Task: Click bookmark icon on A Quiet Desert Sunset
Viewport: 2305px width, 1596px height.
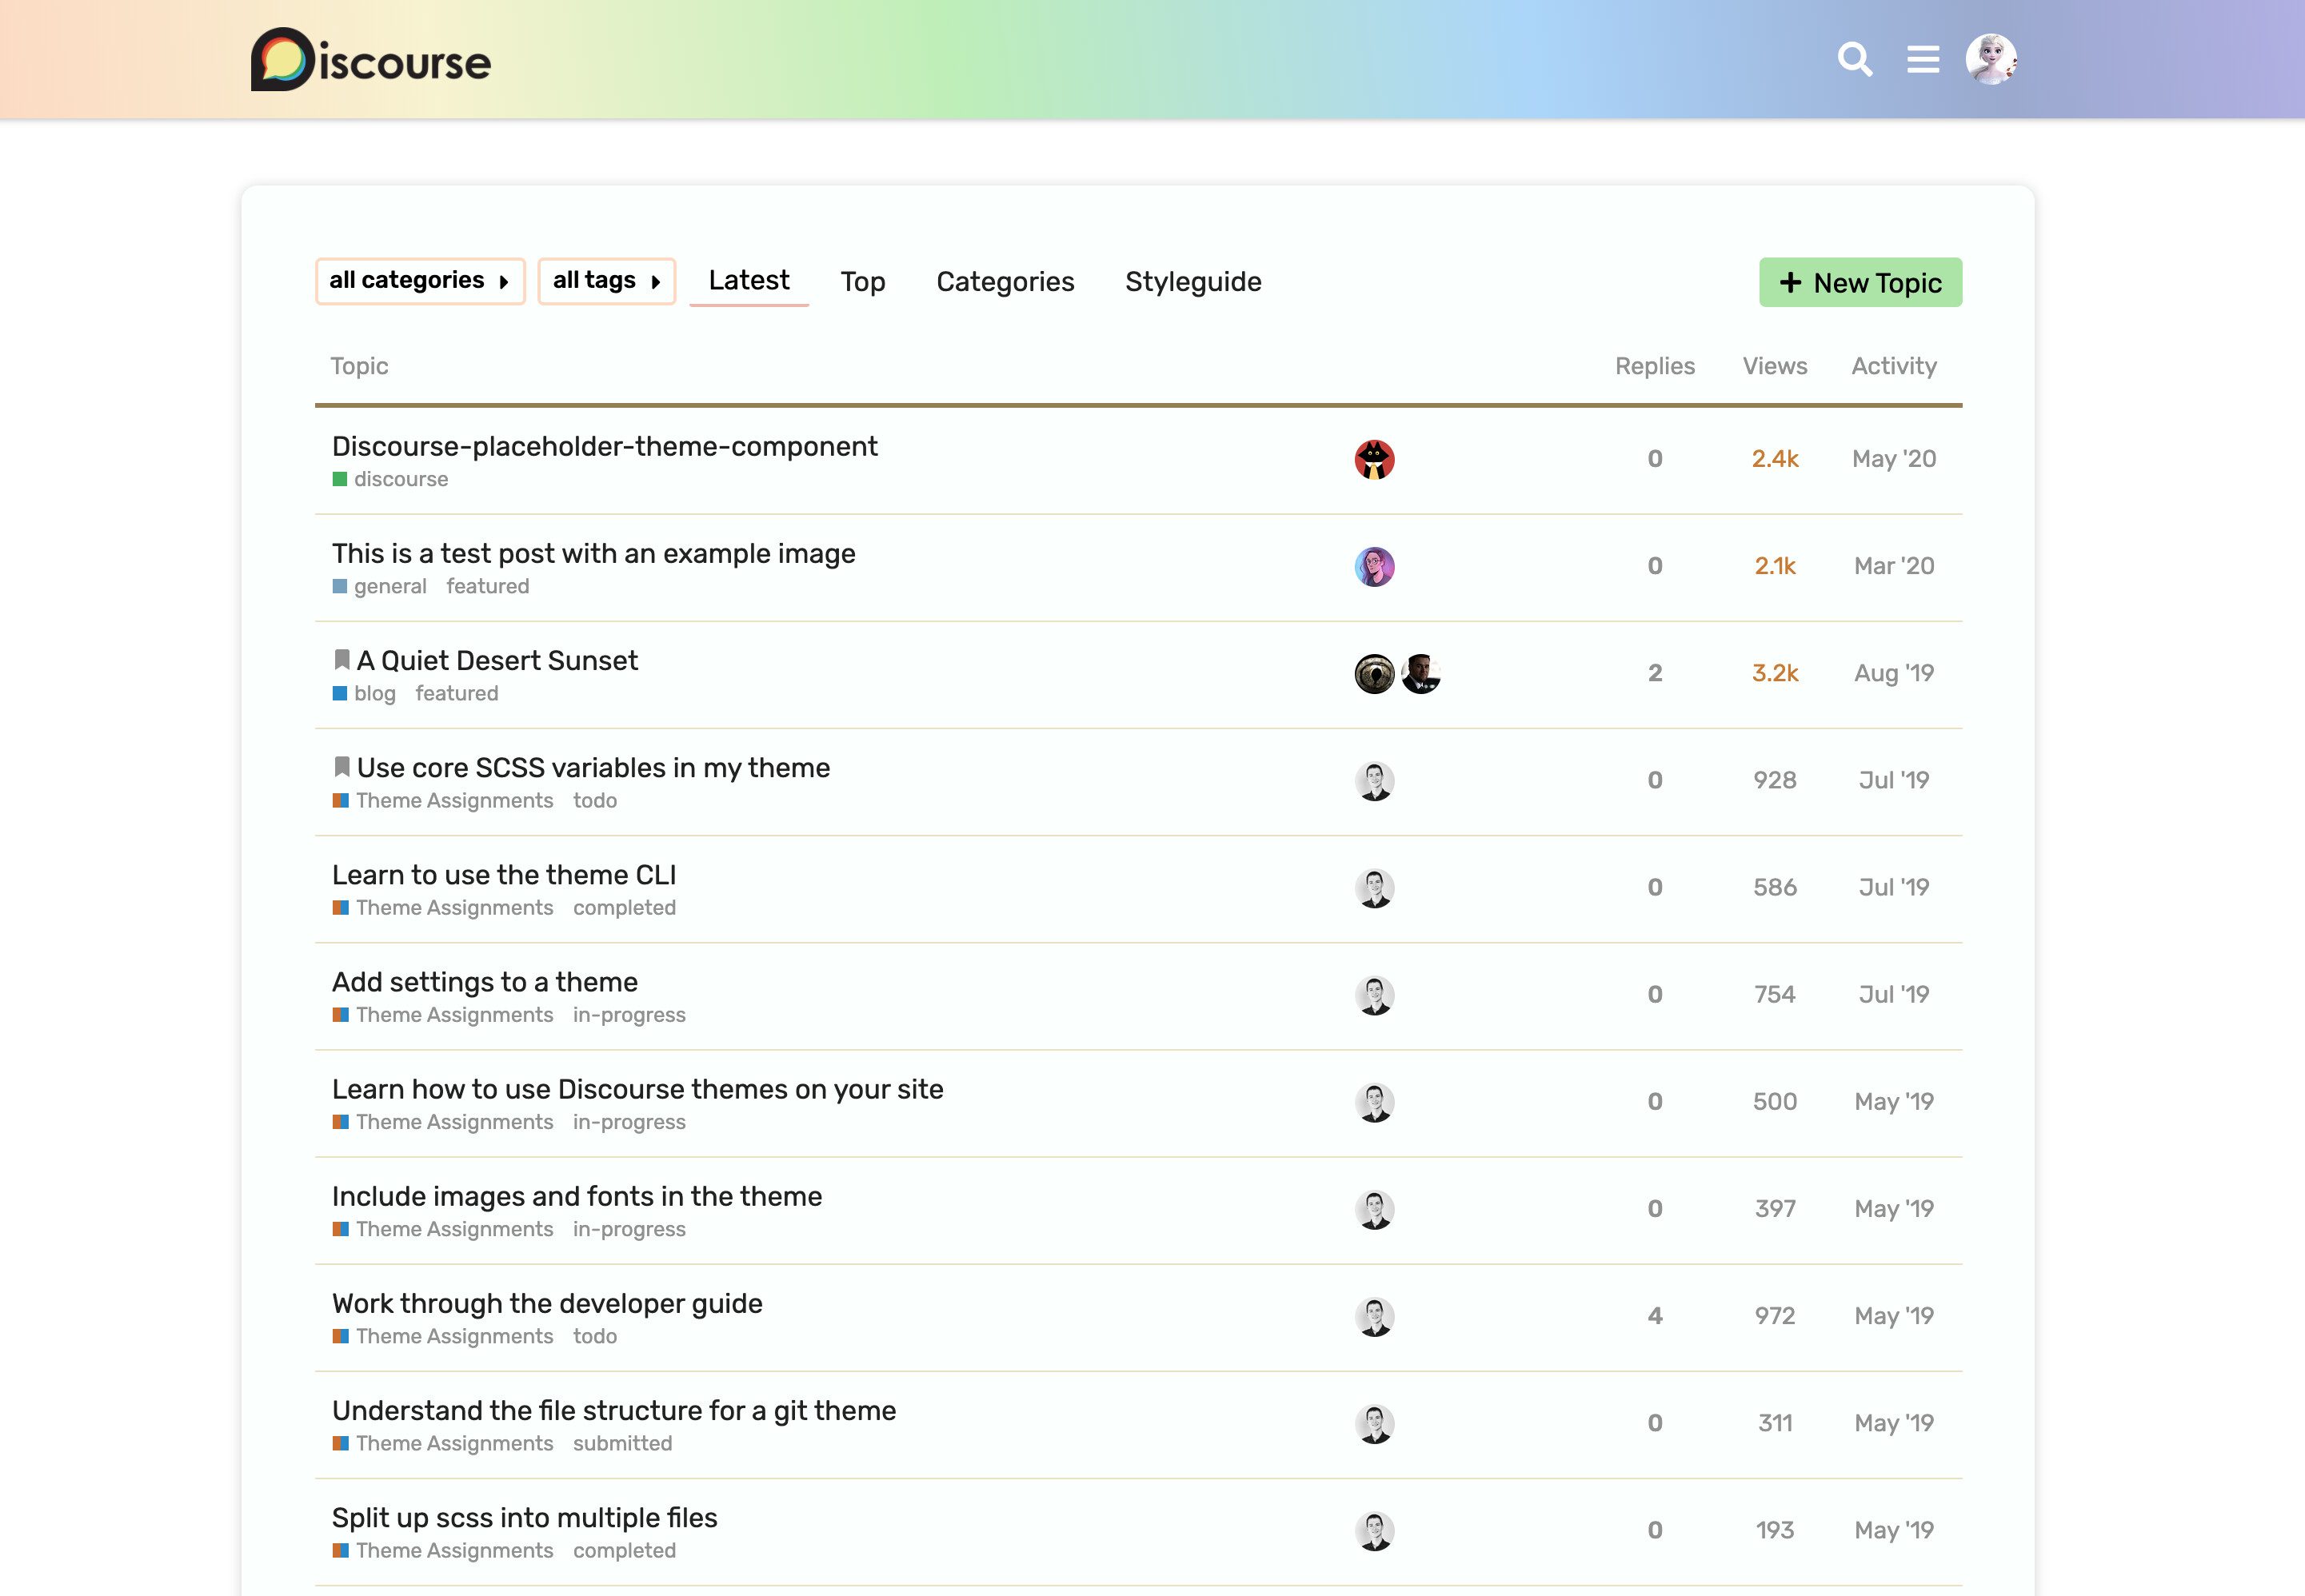Action: [x=341, y=660]
